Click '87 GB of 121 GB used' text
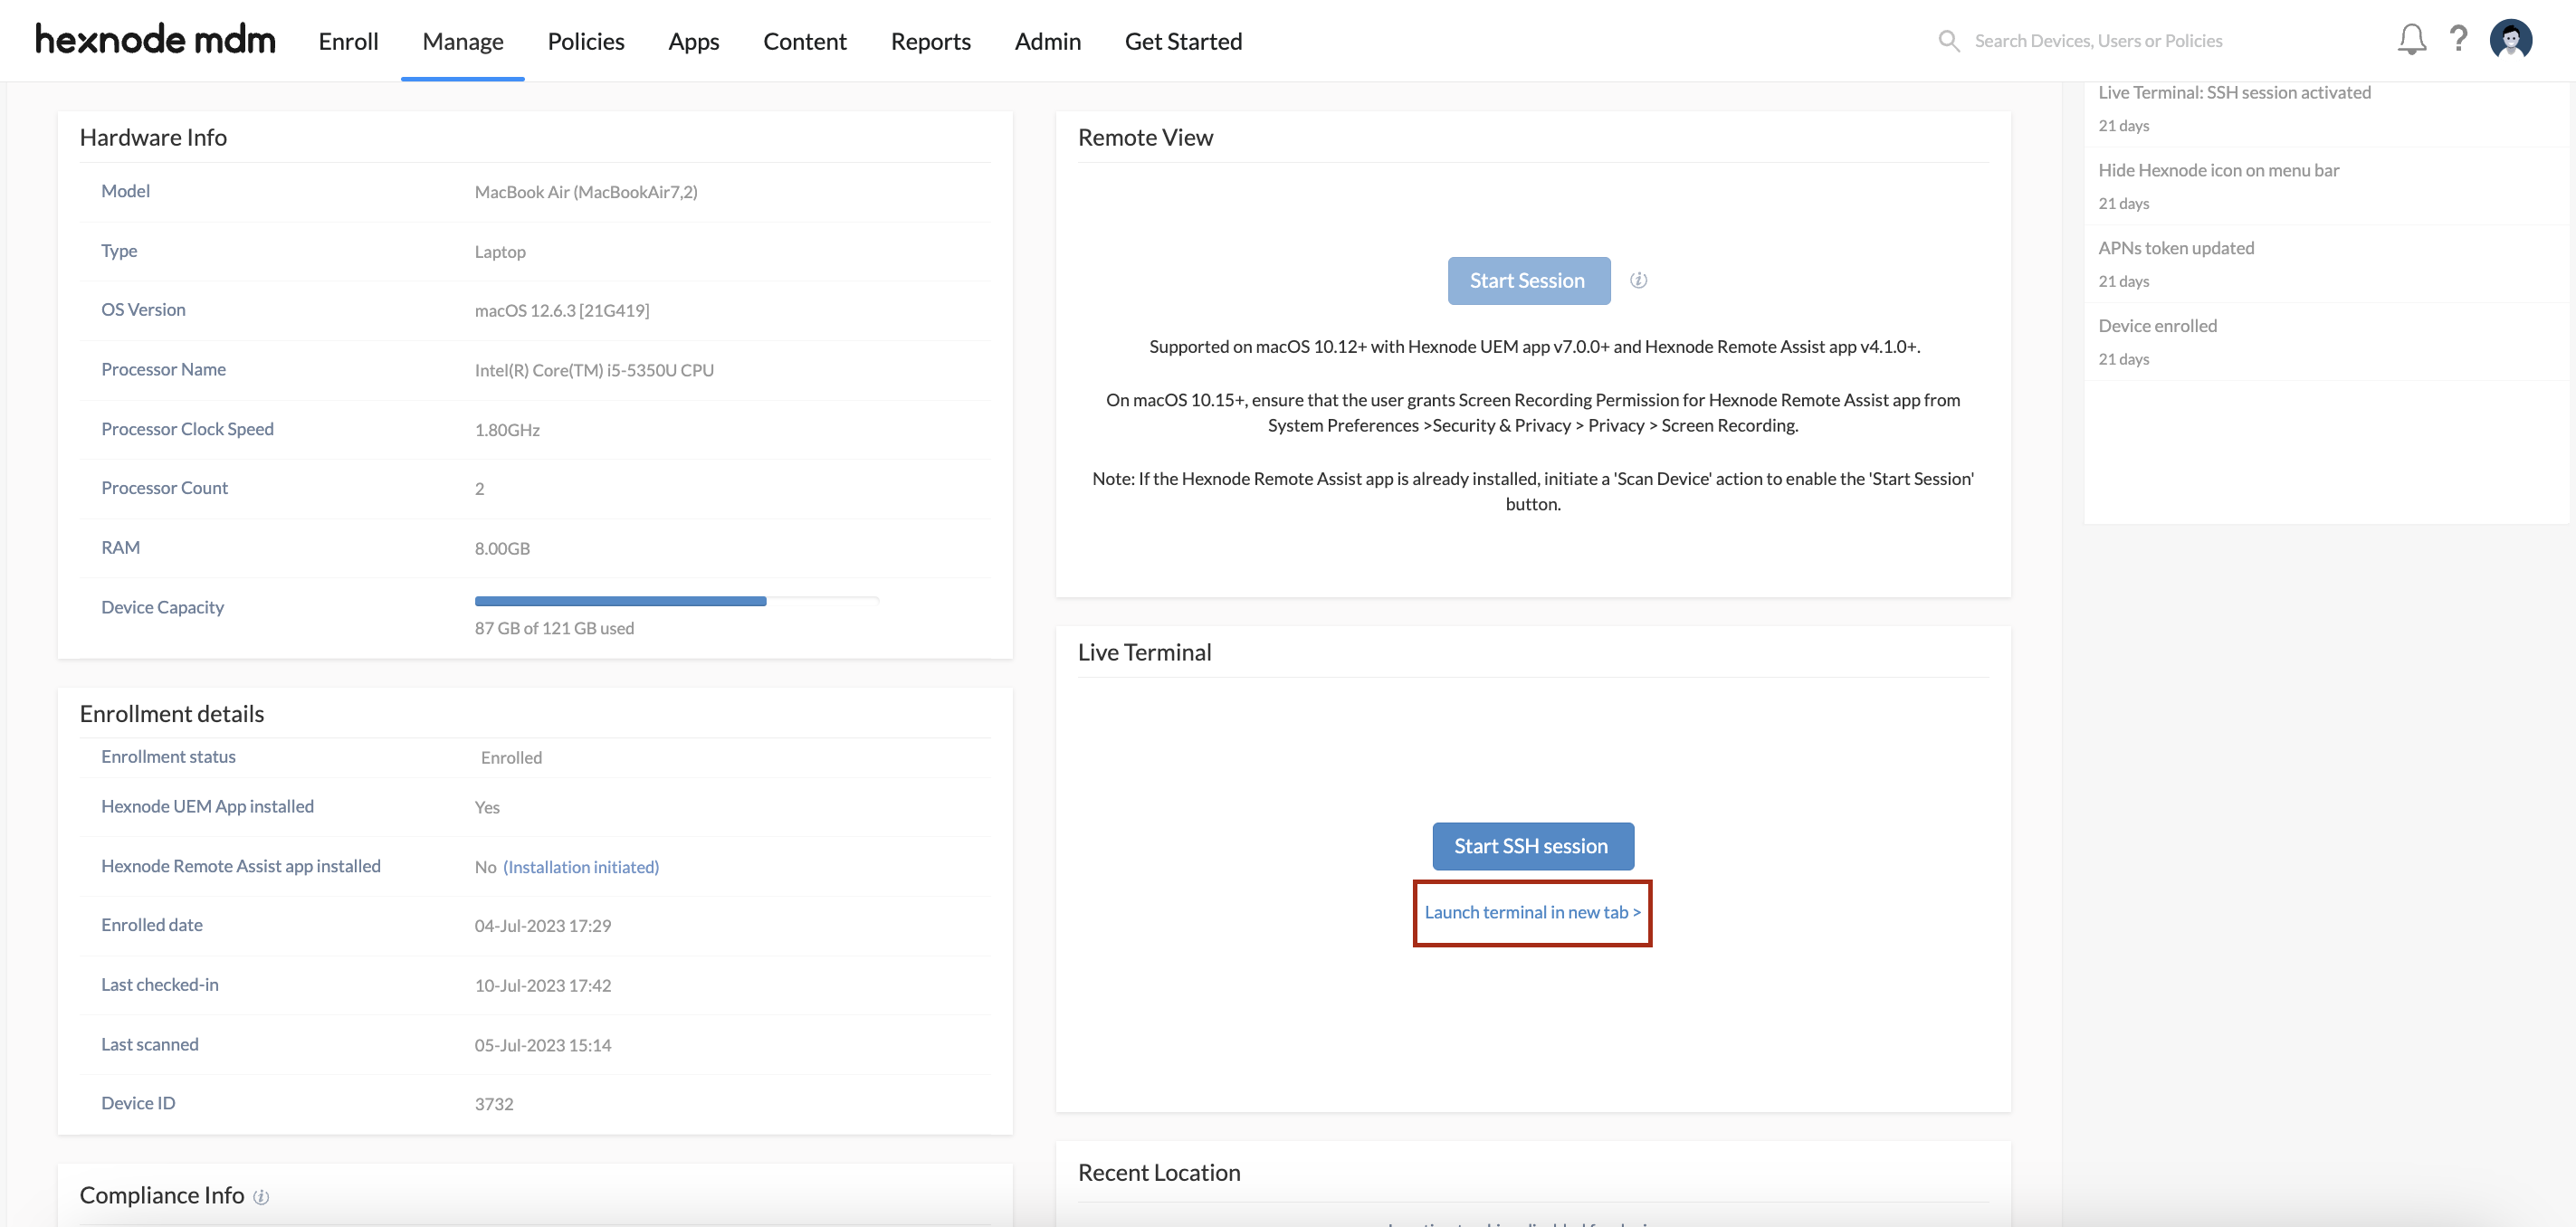 tap(554, 629)
